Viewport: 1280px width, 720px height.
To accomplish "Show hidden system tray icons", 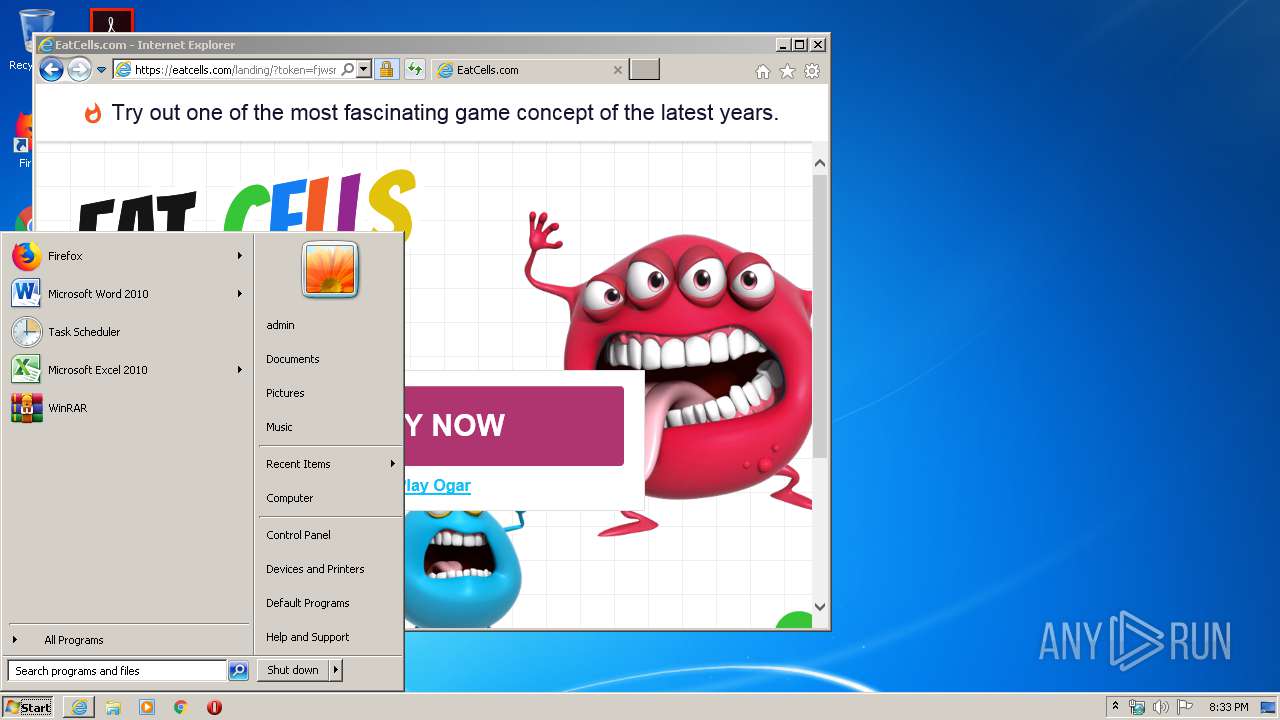I will 1115,707.
